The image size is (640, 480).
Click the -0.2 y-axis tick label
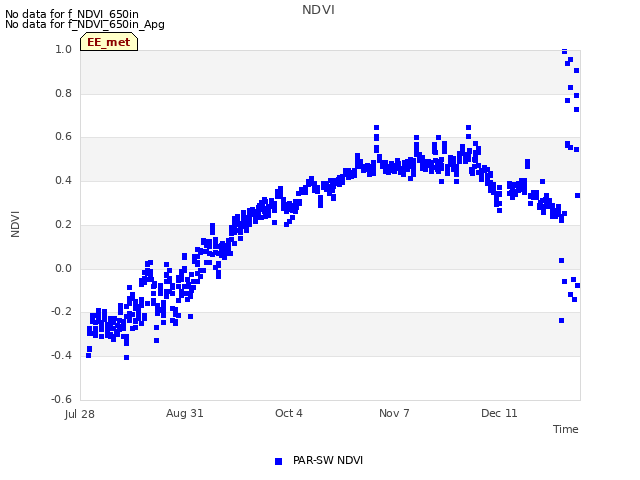pos(61,312)
